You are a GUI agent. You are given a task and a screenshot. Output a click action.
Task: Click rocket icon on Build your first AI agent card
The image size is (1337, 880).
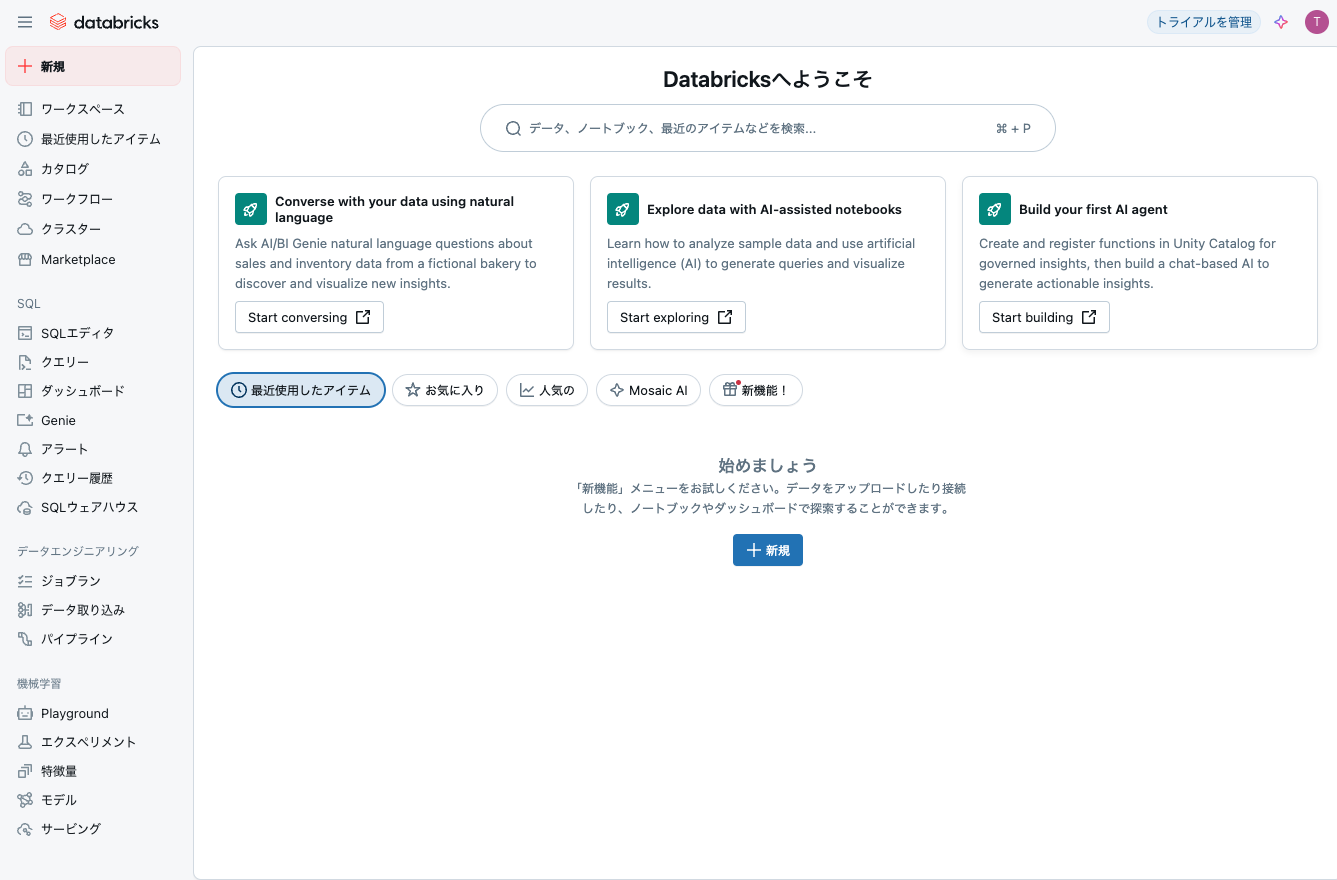(x=995, y=209)
